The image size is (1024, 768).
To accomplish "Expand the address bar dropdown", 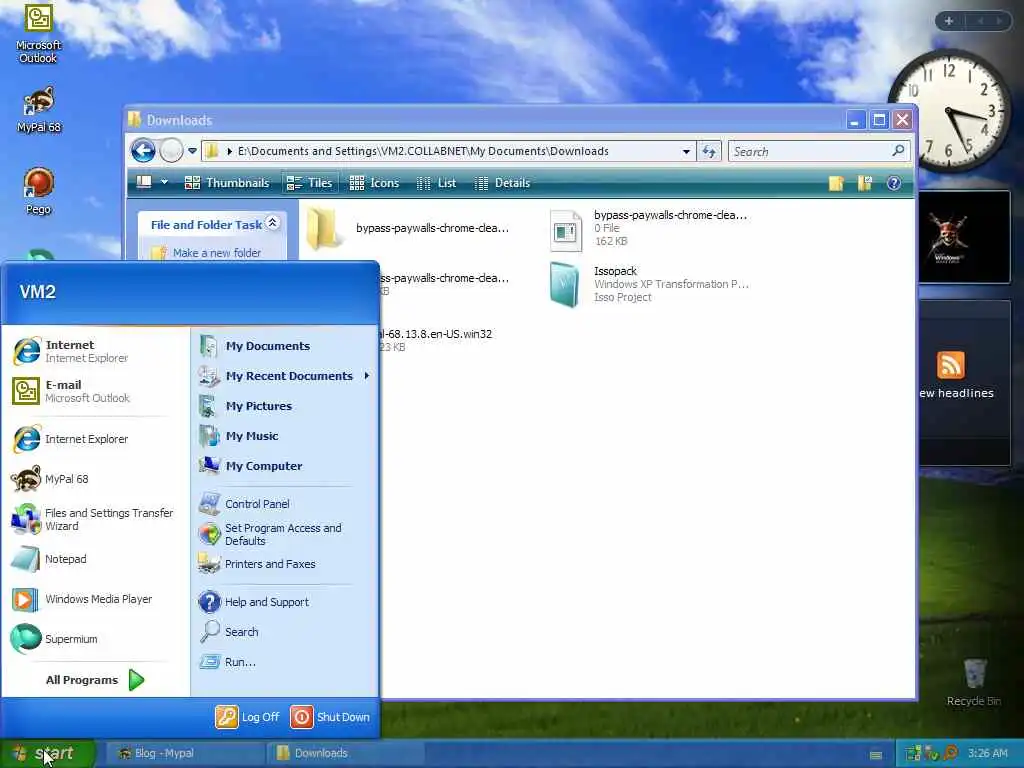I will pyautogui.click(x=686, y=152).
